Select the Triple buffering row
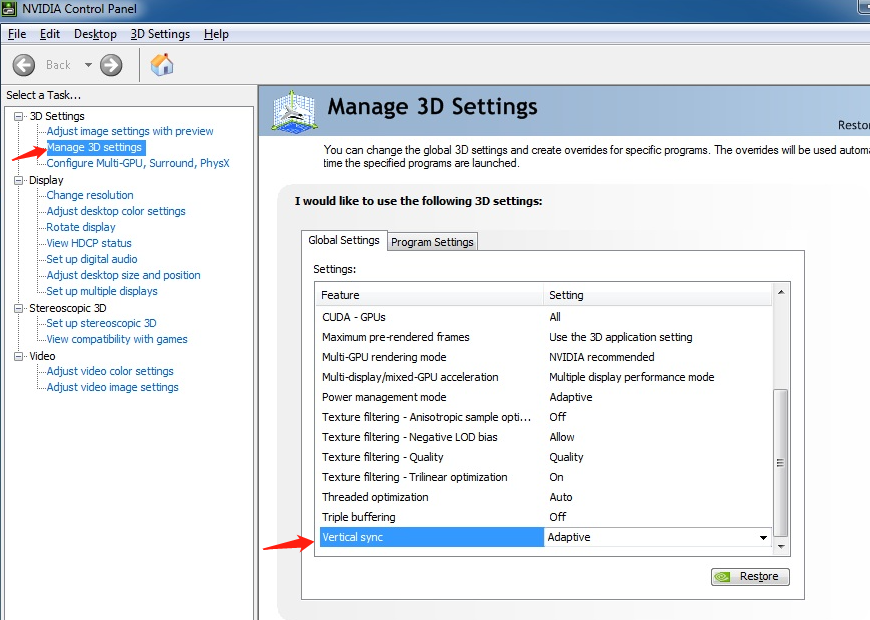The image size is (870, 620). click(430, 517)
